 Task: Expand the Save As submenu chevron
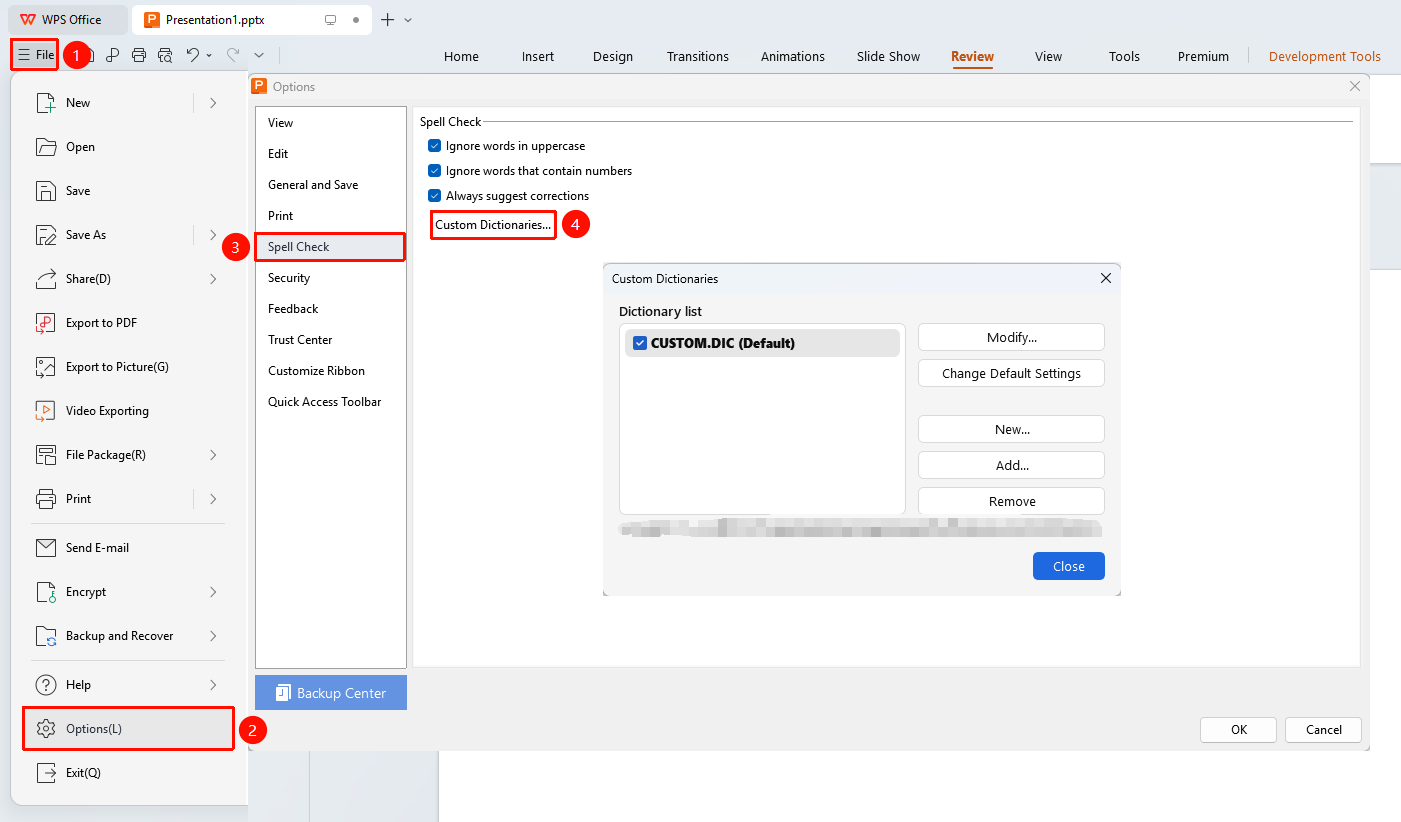point(213,235)
